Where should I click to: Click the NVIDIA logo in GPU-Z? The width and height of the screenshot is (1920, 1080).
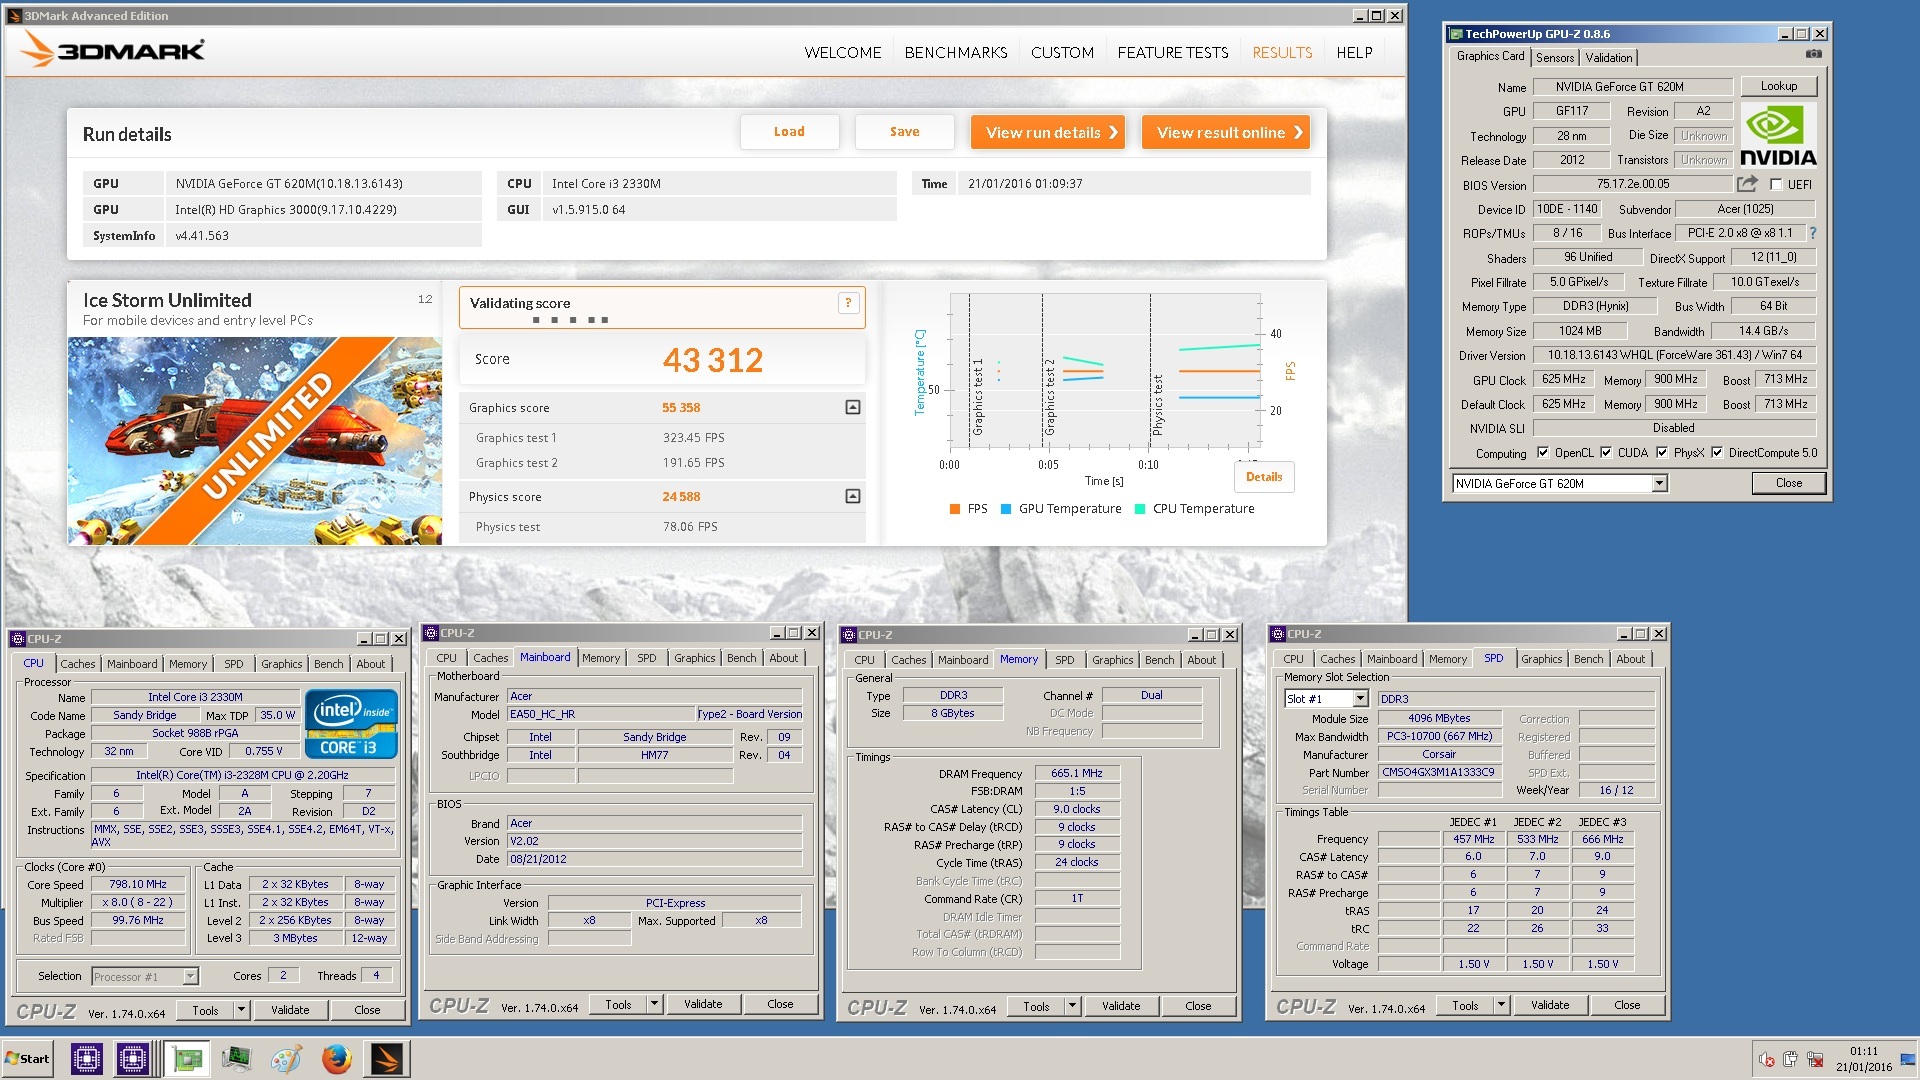[x=1778, y=136]
